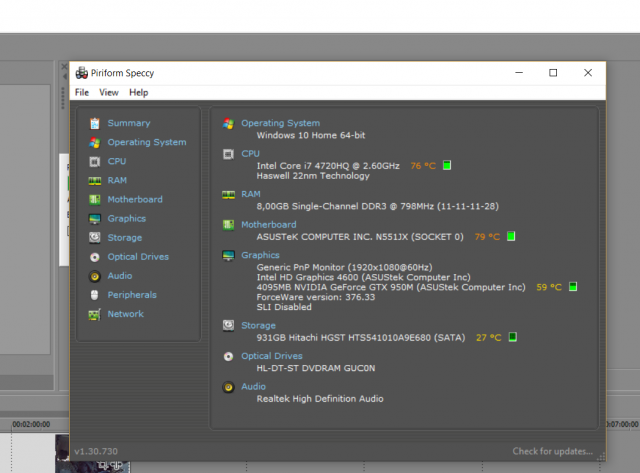
Task: Click the Graphics monitor icon in sidebar
Action: (95, 219)
